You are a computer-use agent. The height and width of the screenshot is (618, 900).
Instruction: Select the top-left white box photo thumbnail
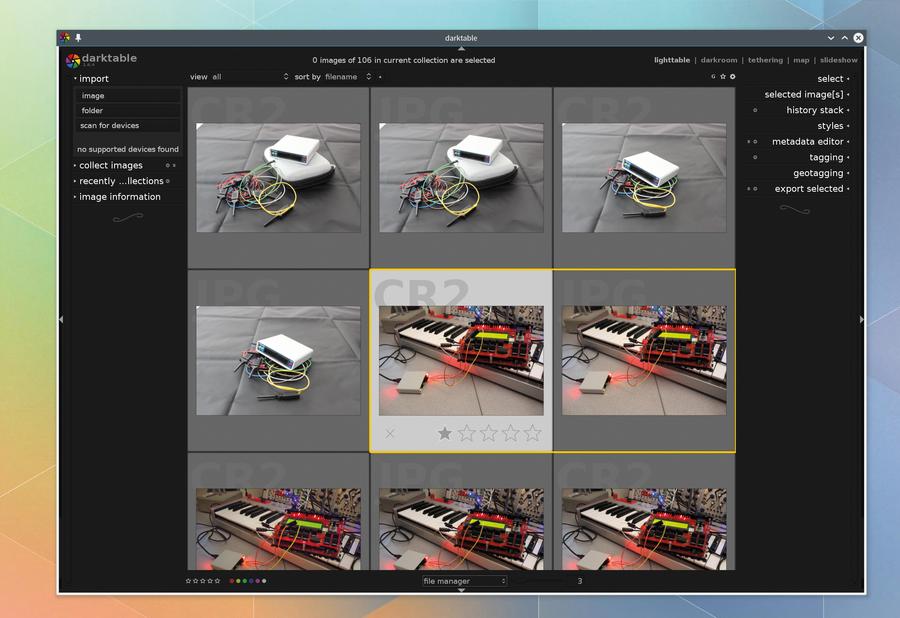point(278,178)
